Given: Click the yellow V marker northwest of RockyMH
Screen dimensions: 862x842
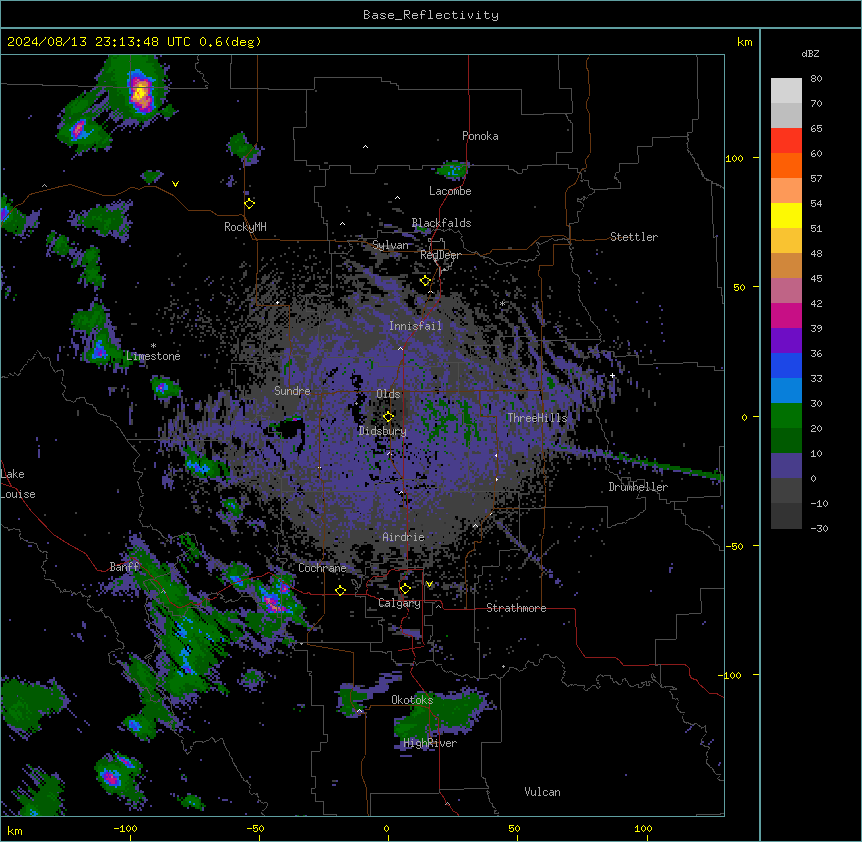Looking at the screenshot, I should coord(175,184).
